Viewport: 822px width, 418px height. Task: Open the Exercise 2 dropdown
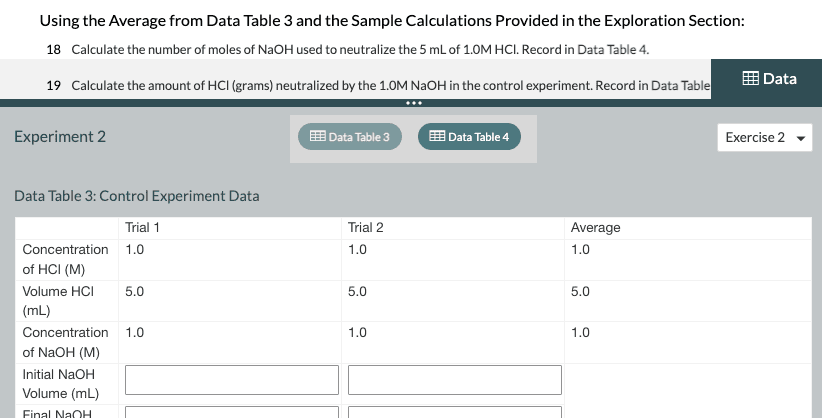765,137
